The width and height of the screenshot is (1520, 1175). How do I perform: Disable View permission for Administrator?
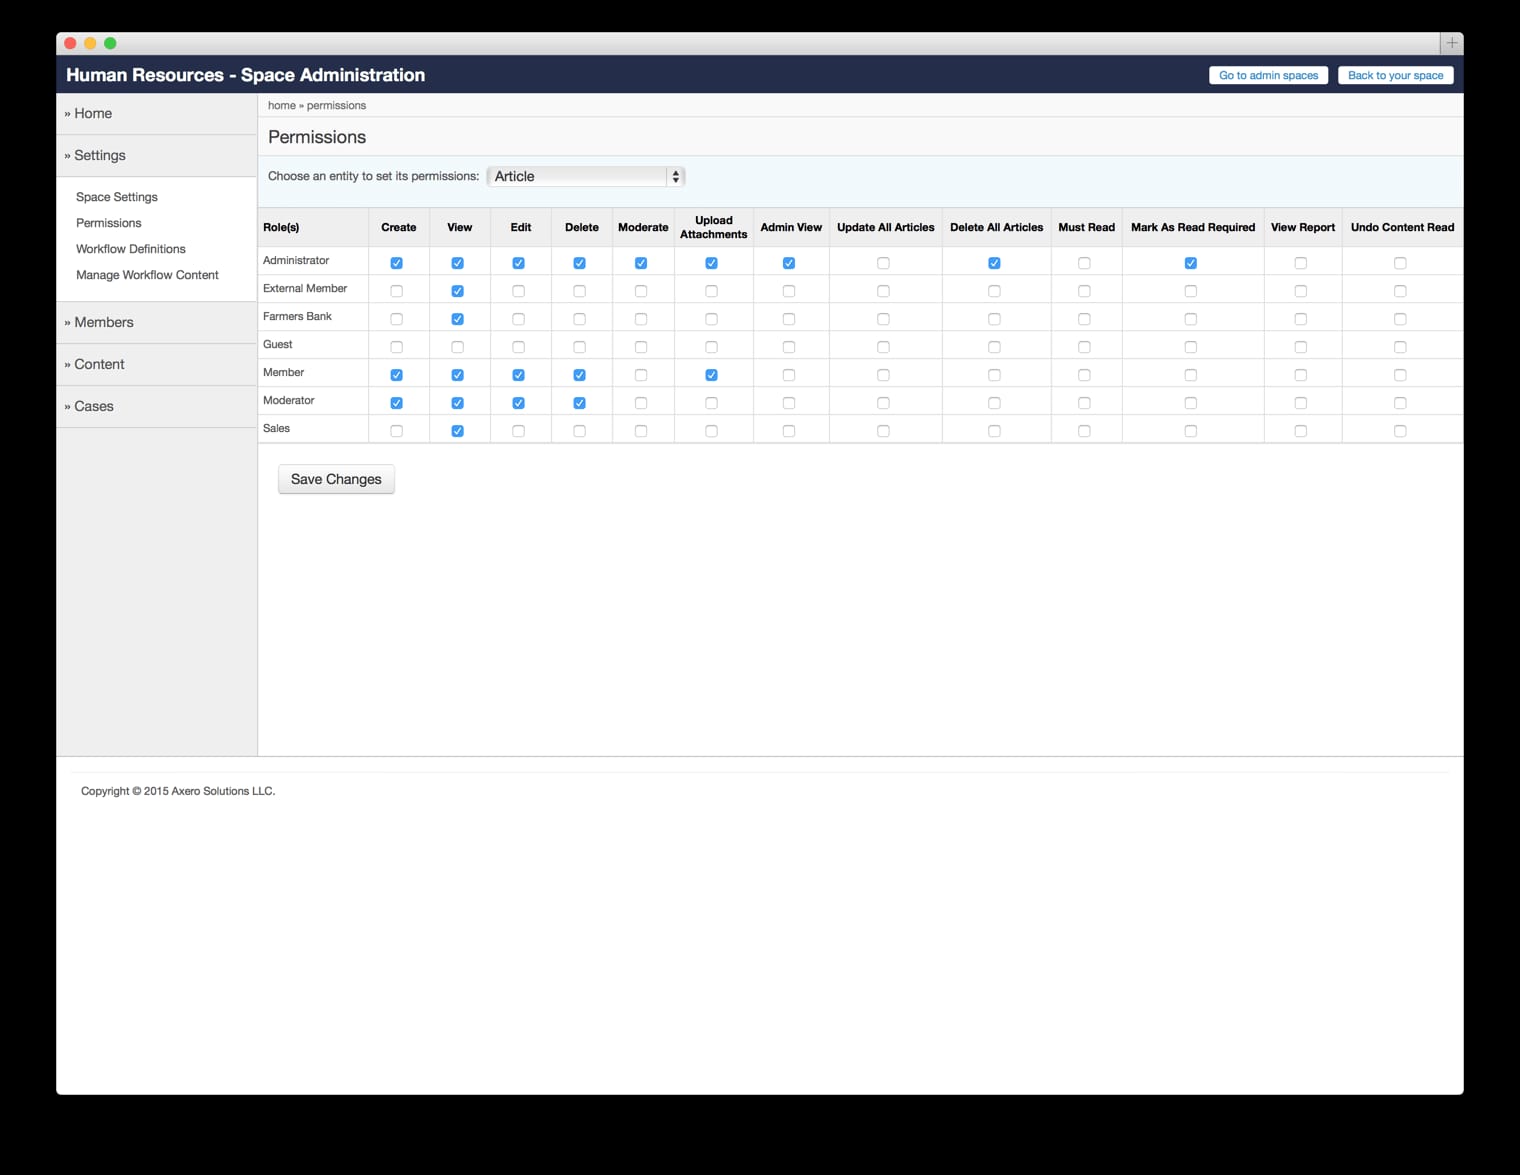tap(458, 262)
